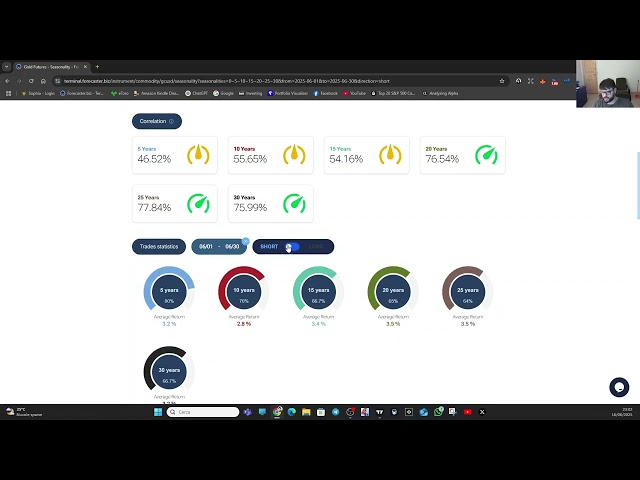
Task: Select the SHORT direction label
Action: 269,247
